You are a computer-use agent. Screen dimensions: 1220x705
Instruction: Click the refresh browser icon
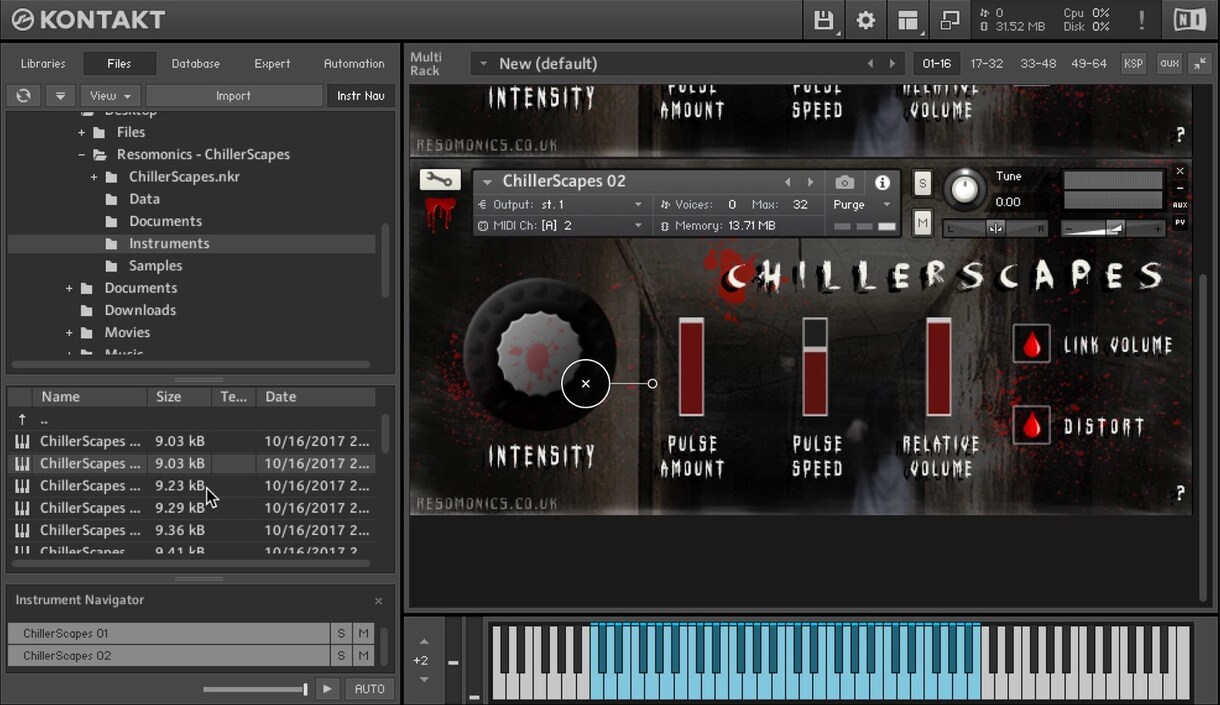pyautogui.click(x=23, y=95)
